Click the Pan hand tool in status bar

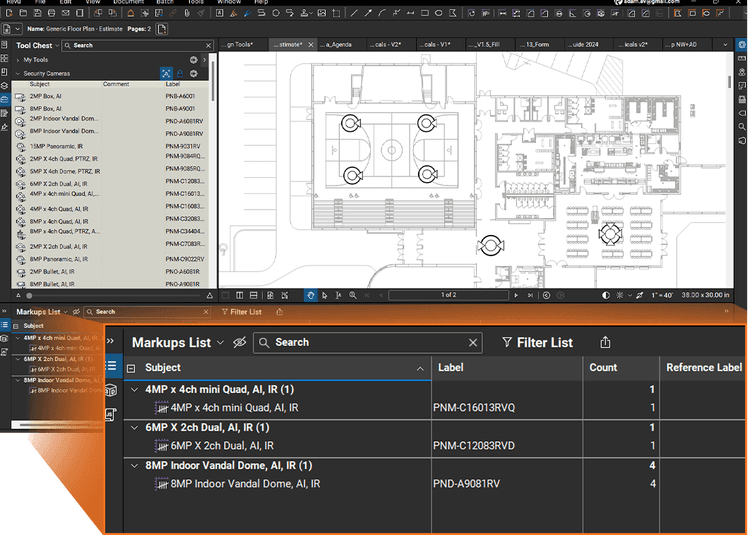coord(310,295)
